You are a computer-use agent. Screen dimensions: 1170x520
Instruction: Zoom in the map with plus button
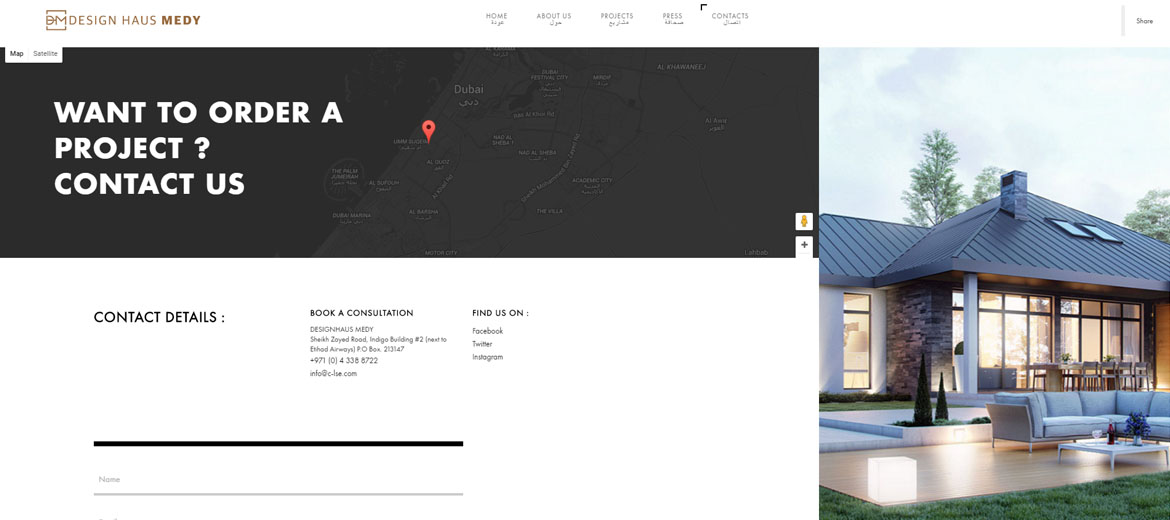tap(803, 245)
